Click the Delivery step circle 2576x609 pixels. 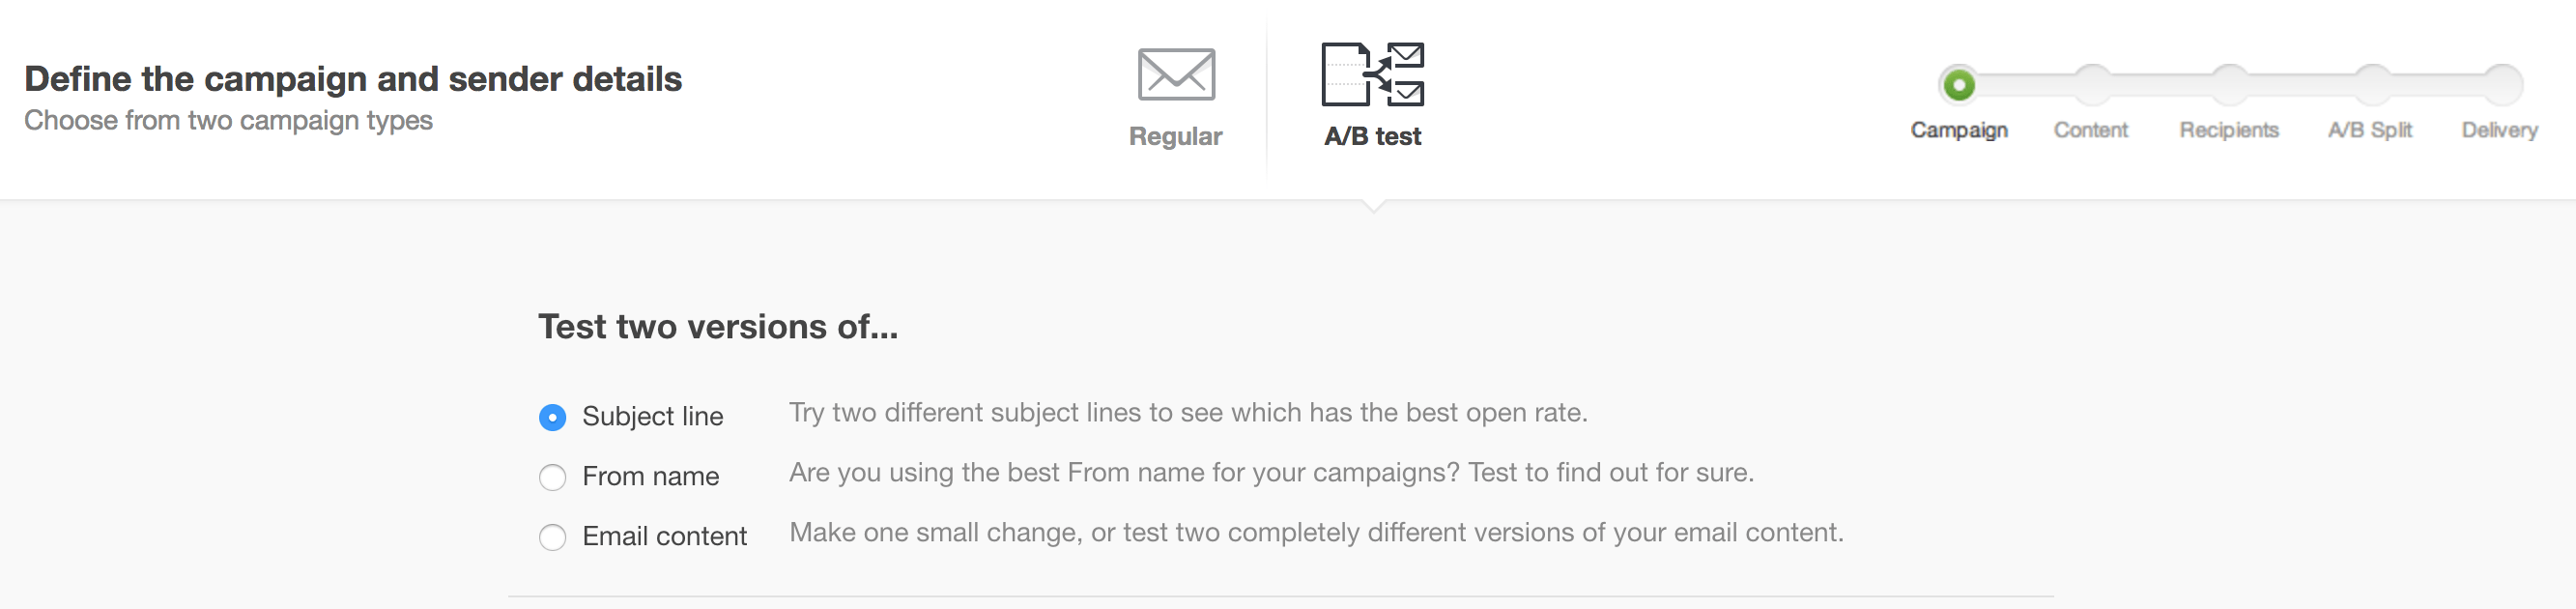pyautogui.click(x=2502, y=85)
